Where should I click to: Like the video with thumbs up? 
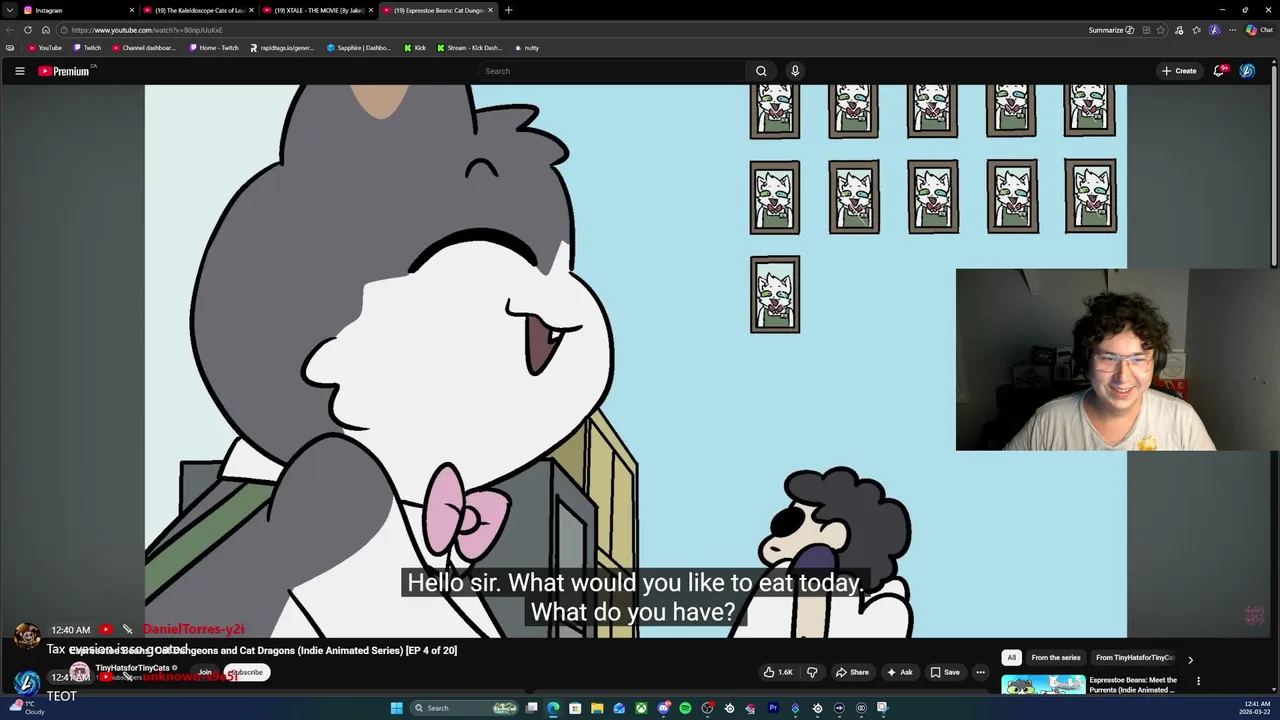[x=778, y=672]
